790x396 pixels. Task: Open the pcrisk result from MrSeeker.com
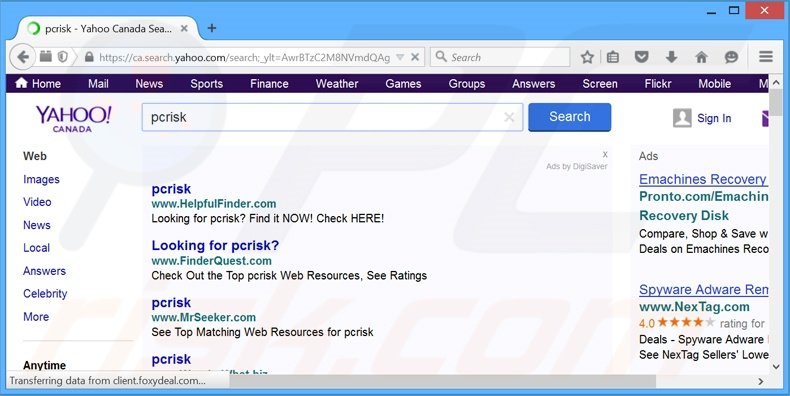(171, 303)
